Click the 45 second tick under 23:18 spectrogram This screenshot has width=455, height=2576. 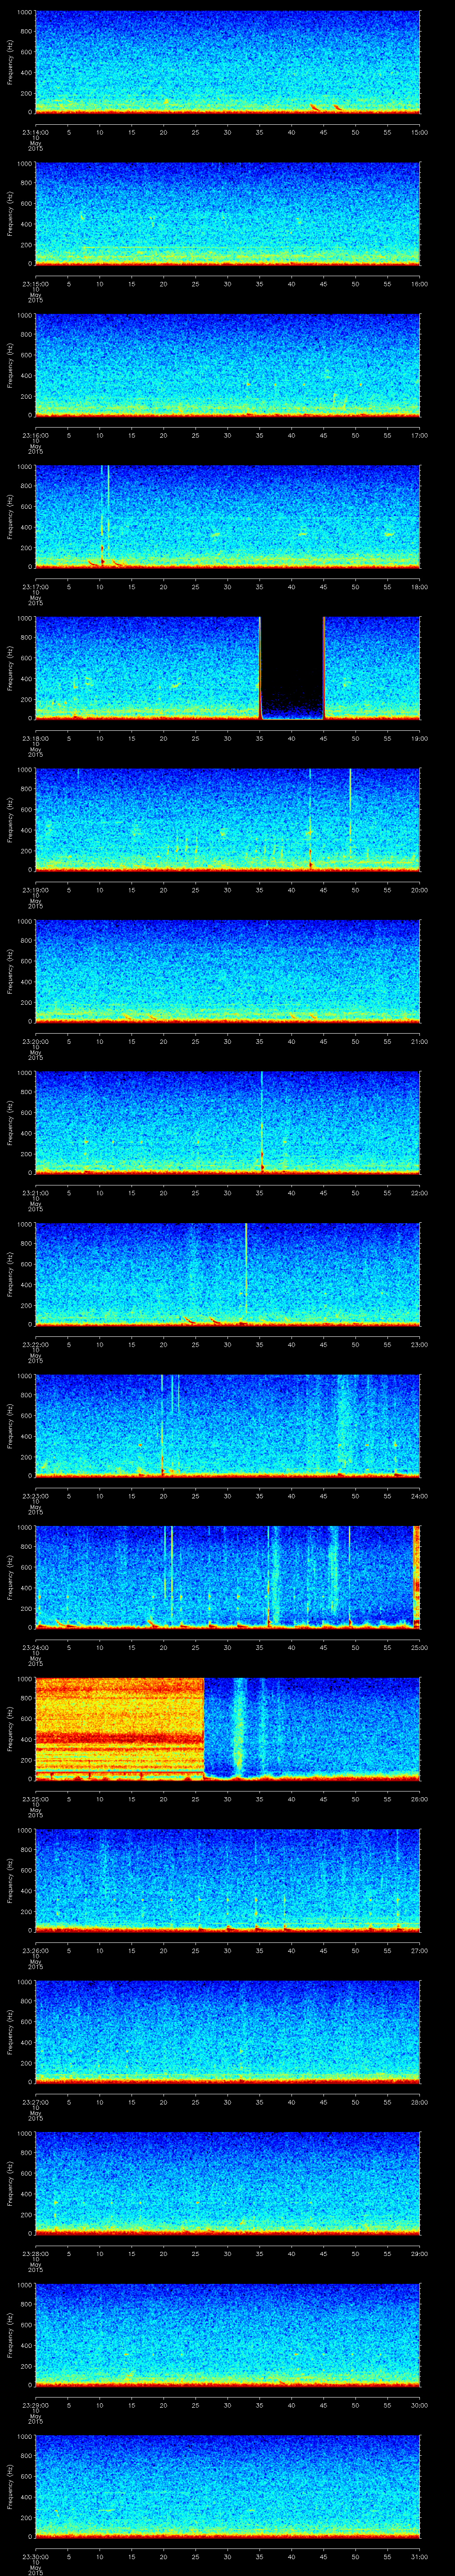click(324, 738)
